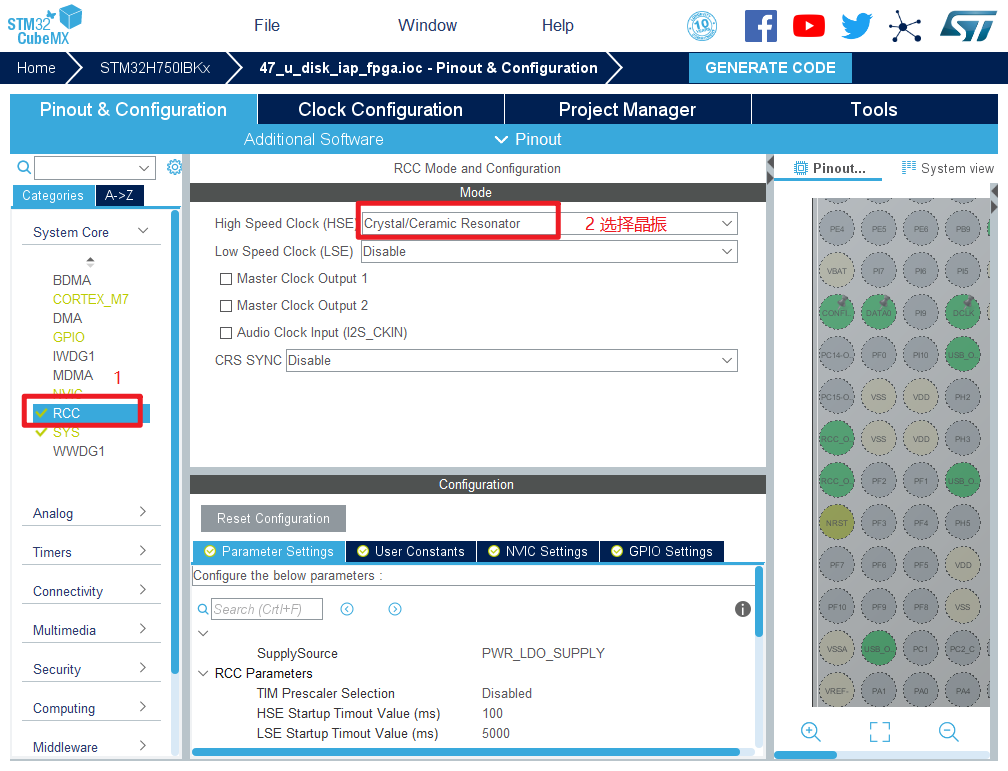Enable Master Clock Output 2 checkbox
This screenshot has height=771, width=1008.
[x=226, y=306]
